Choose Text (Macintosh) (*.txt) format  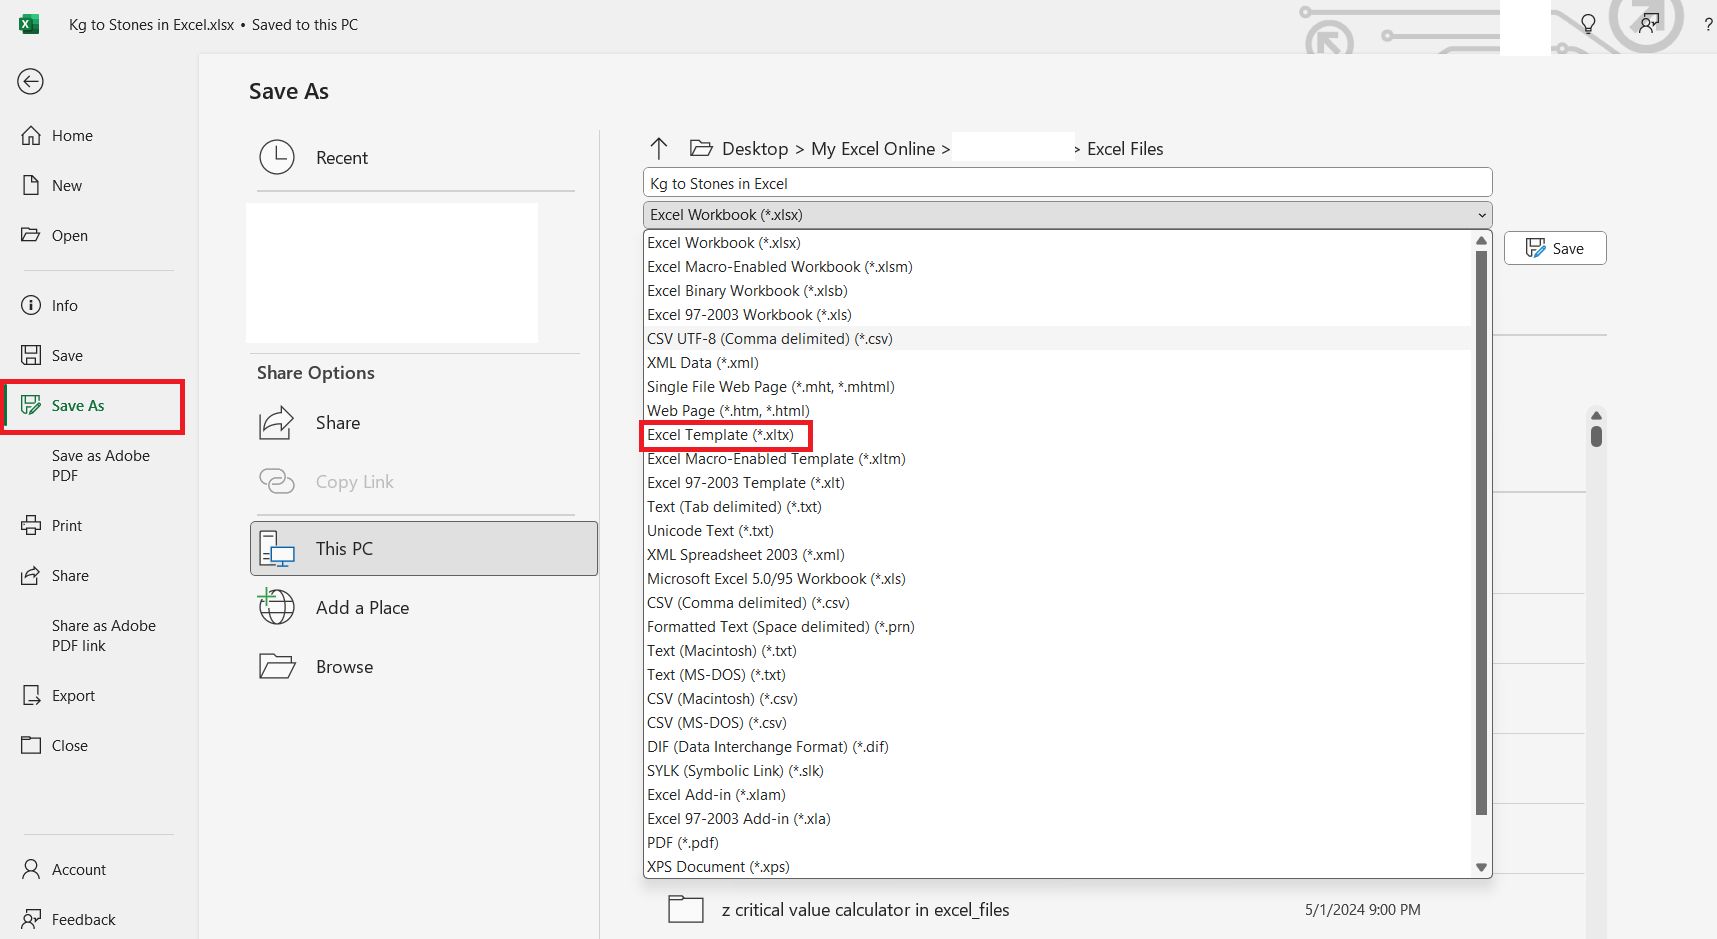tap(1058, 651)
